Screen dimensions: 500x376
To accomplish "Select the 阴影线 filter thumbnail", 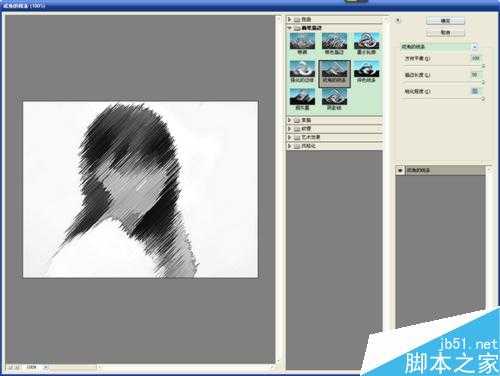I will coord(334,99).
